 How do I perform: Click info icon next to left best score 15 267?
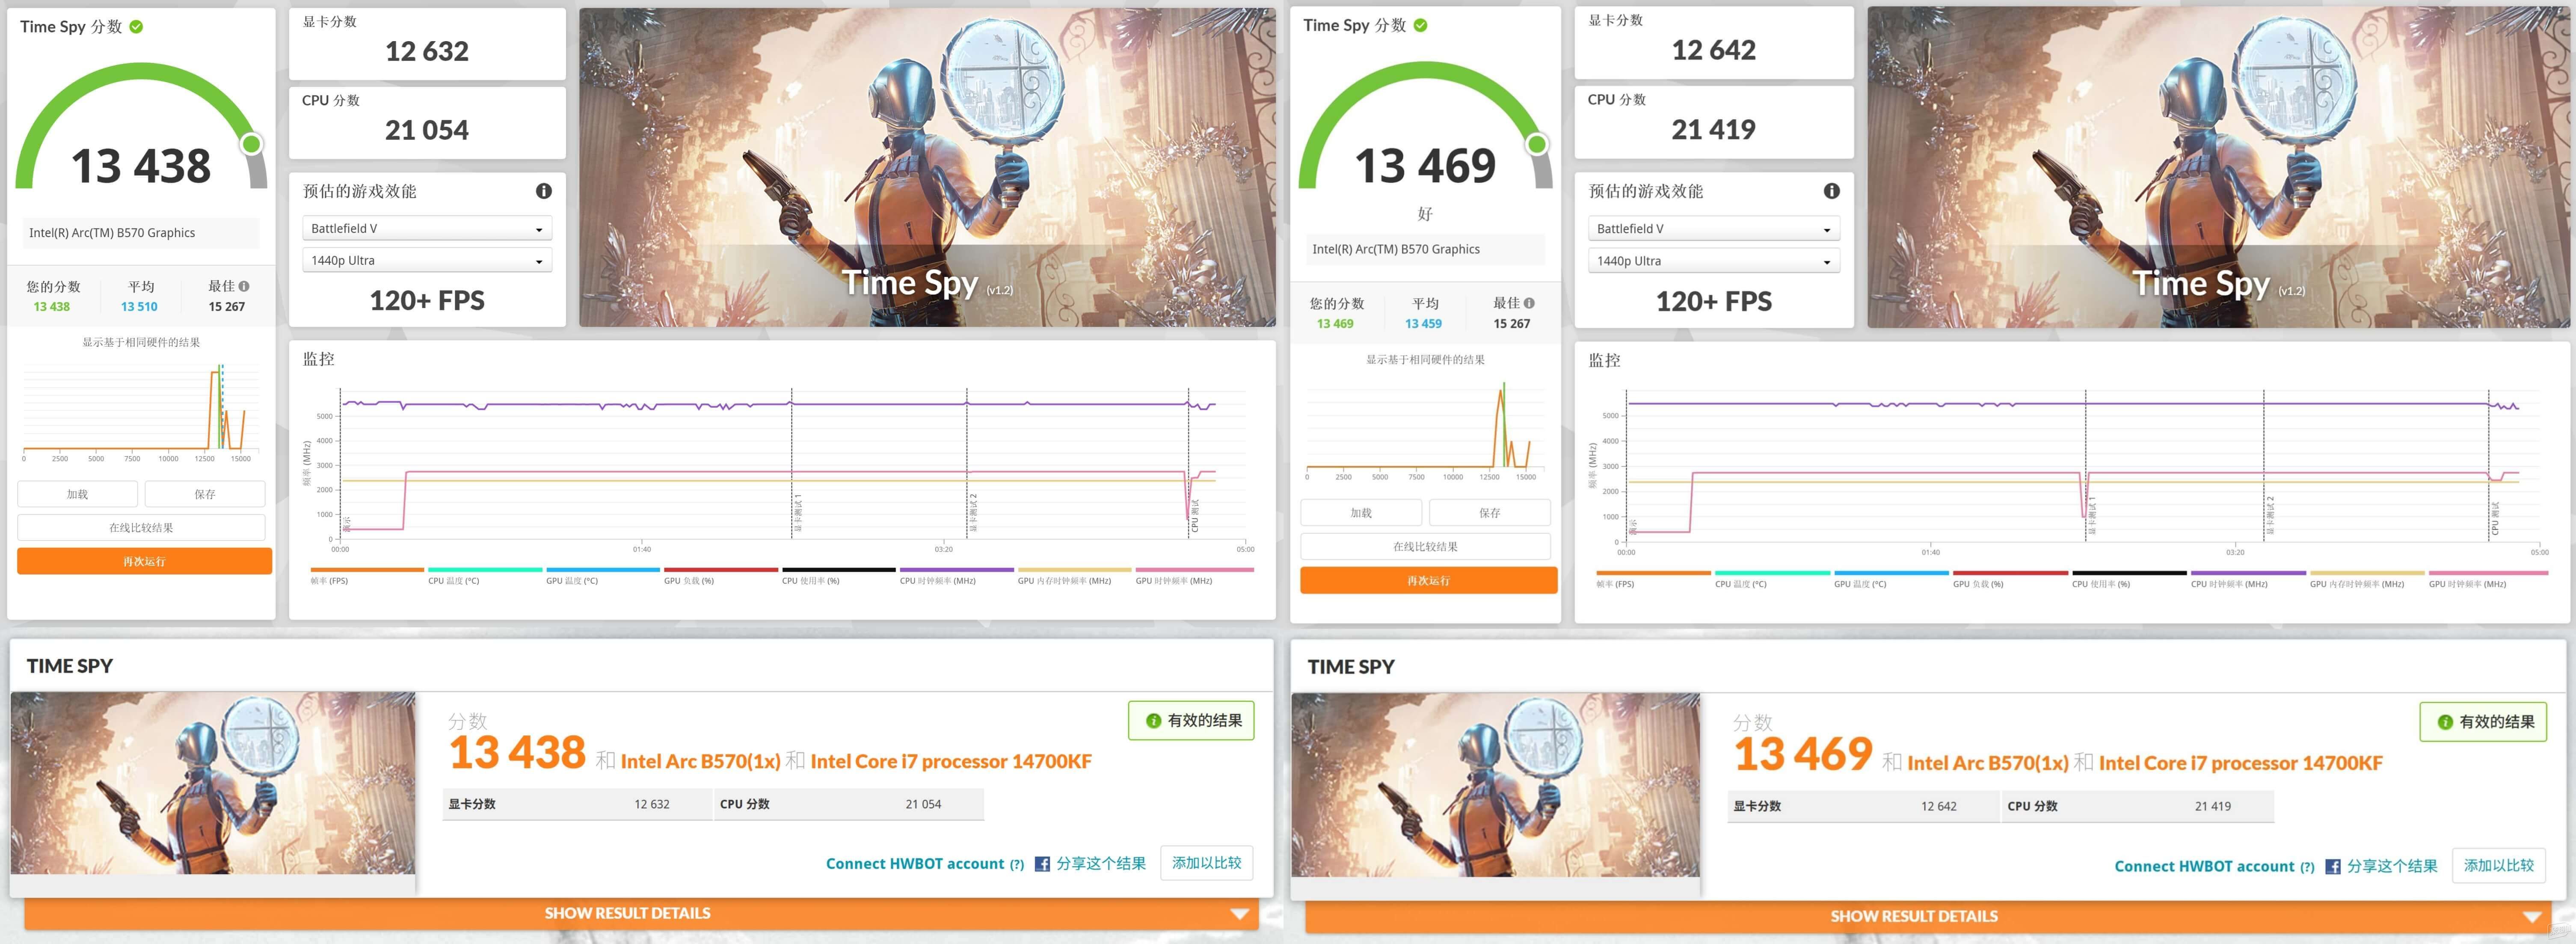244,286
